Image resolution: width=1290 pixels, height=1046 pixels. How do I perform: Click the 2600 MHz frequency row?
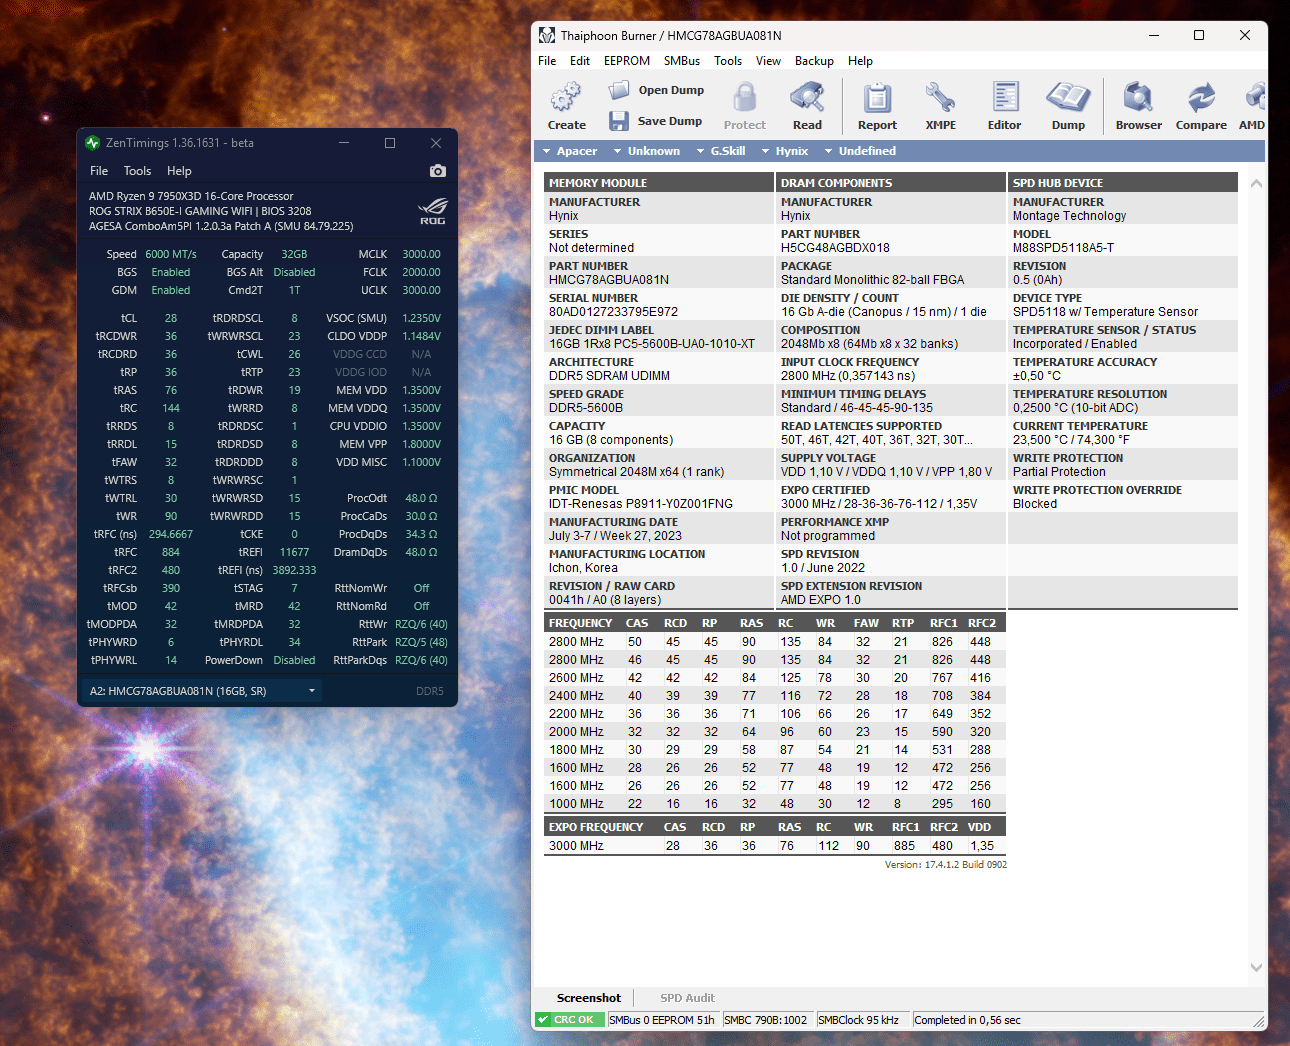coord(773,678)
